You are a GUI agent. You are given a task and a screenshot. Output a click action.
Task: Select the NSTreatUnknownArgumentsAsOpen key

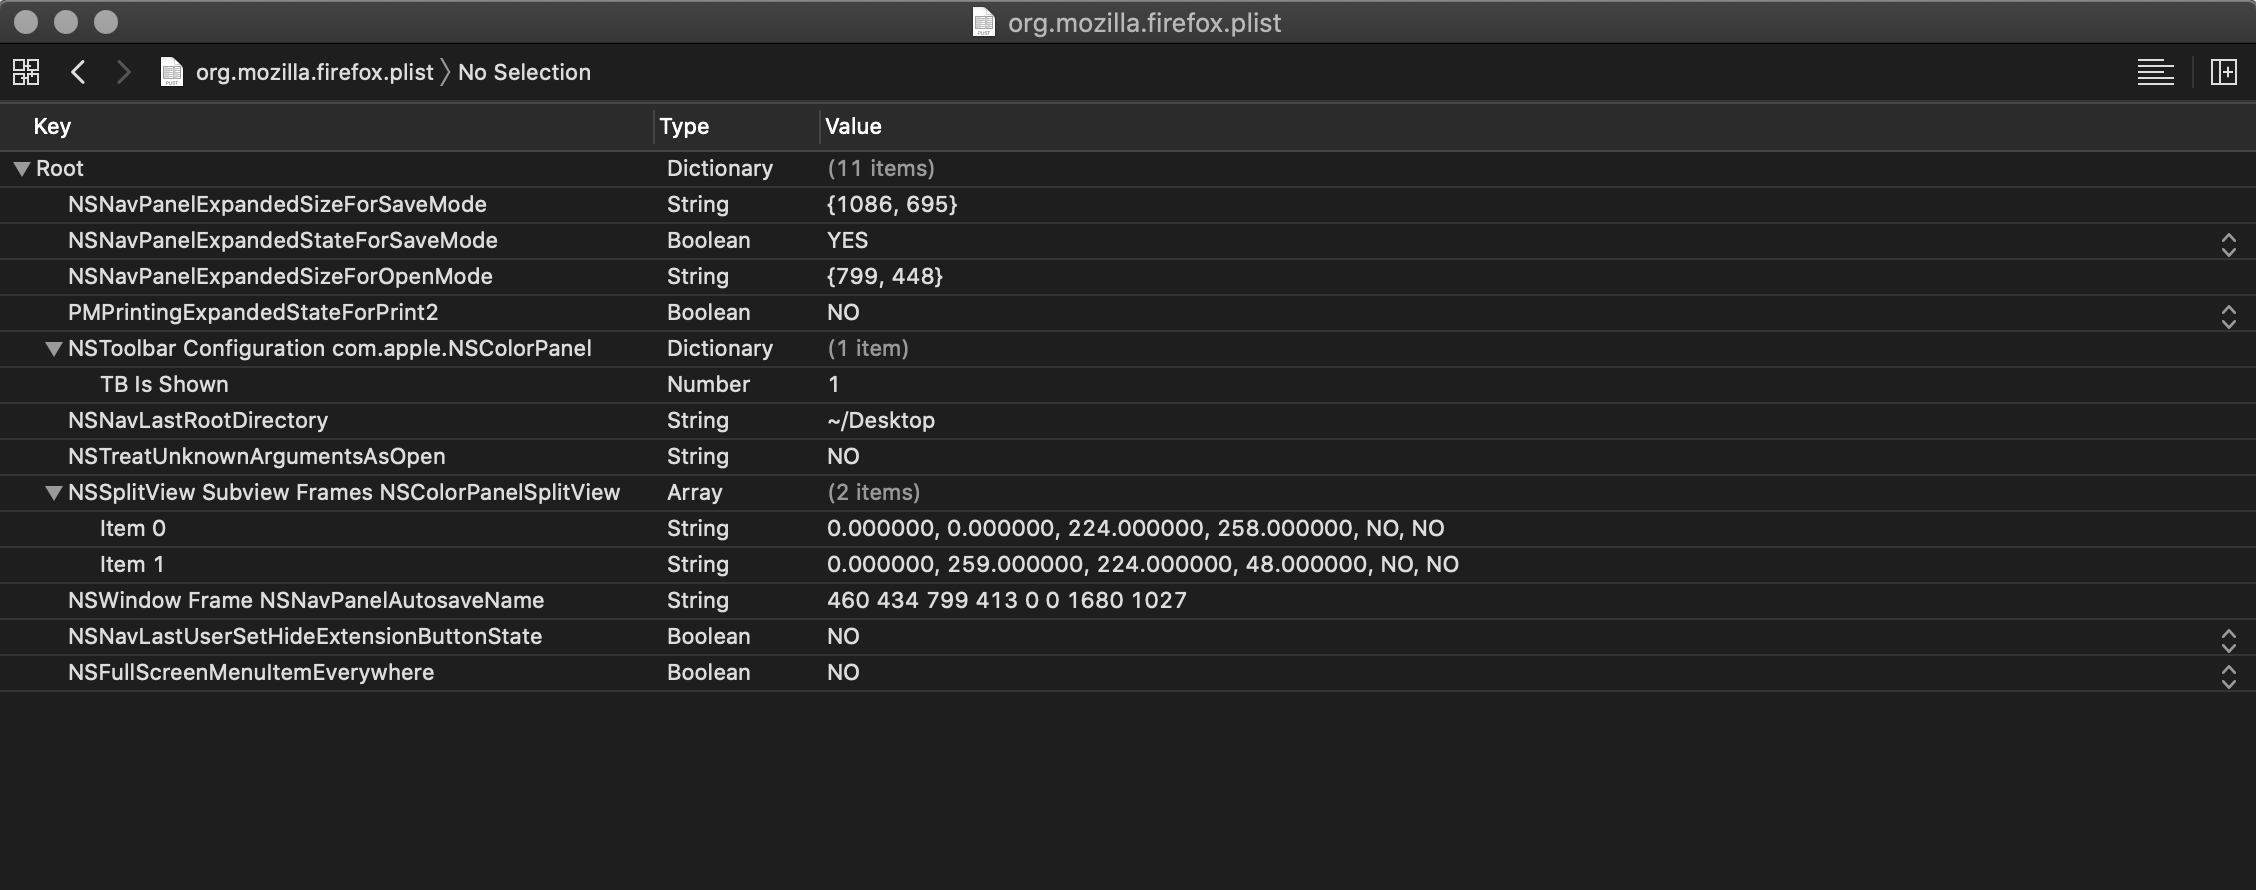click(x=257, y=456)
